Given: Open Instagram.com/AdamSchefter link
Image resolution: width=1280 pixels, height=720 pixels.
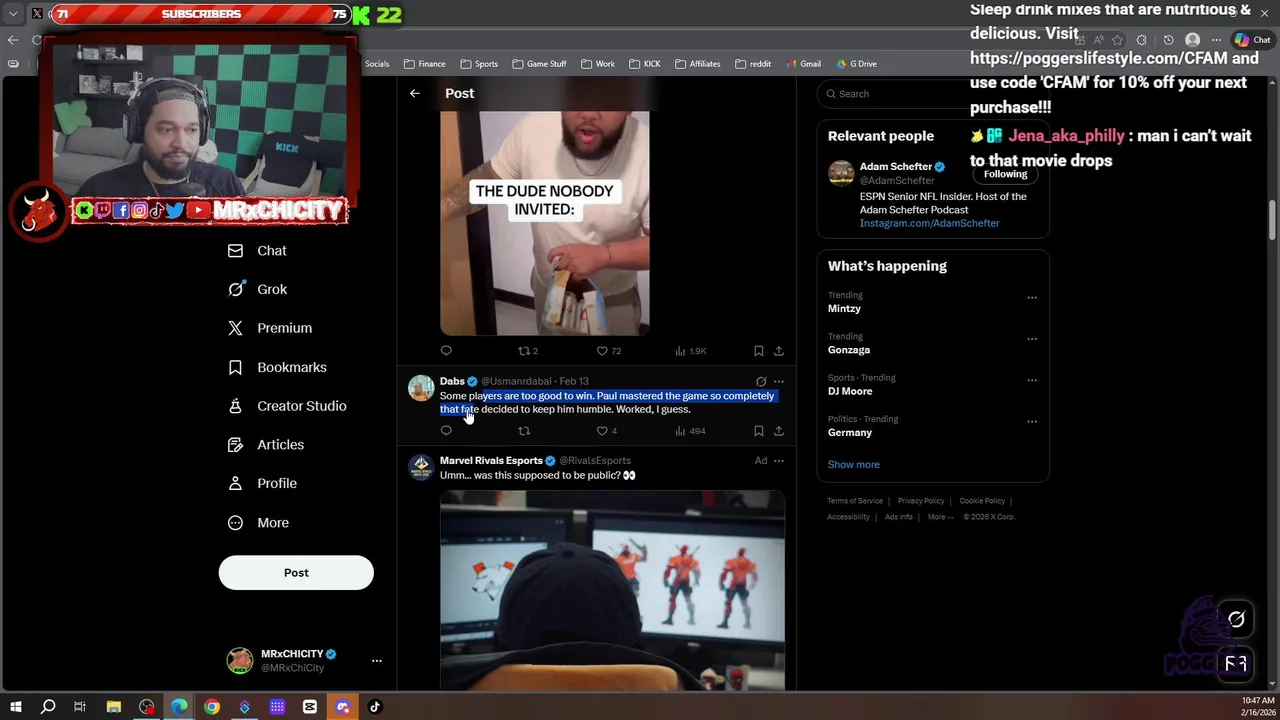Looking at the screenshot, I should click(x=929, y=223).
